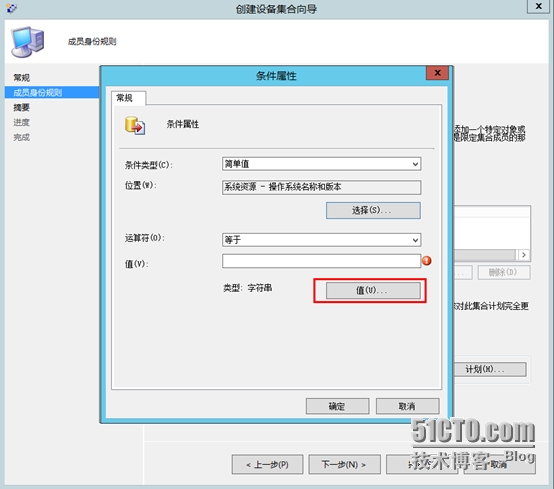Select 进度 in the wizard sidebar
Viewport: 554px width, 489px height.
(x=22, y=122)
